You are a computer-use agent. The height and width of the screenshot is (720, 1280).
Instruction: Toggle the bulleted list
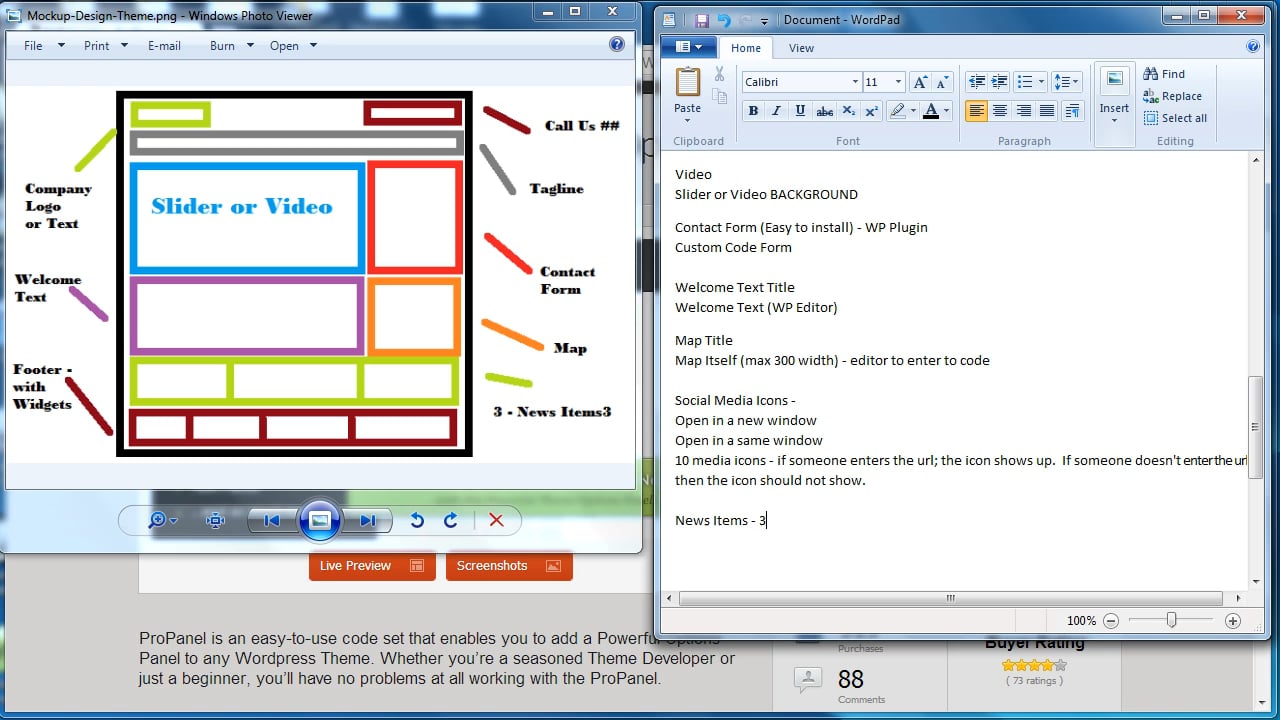1025,81
